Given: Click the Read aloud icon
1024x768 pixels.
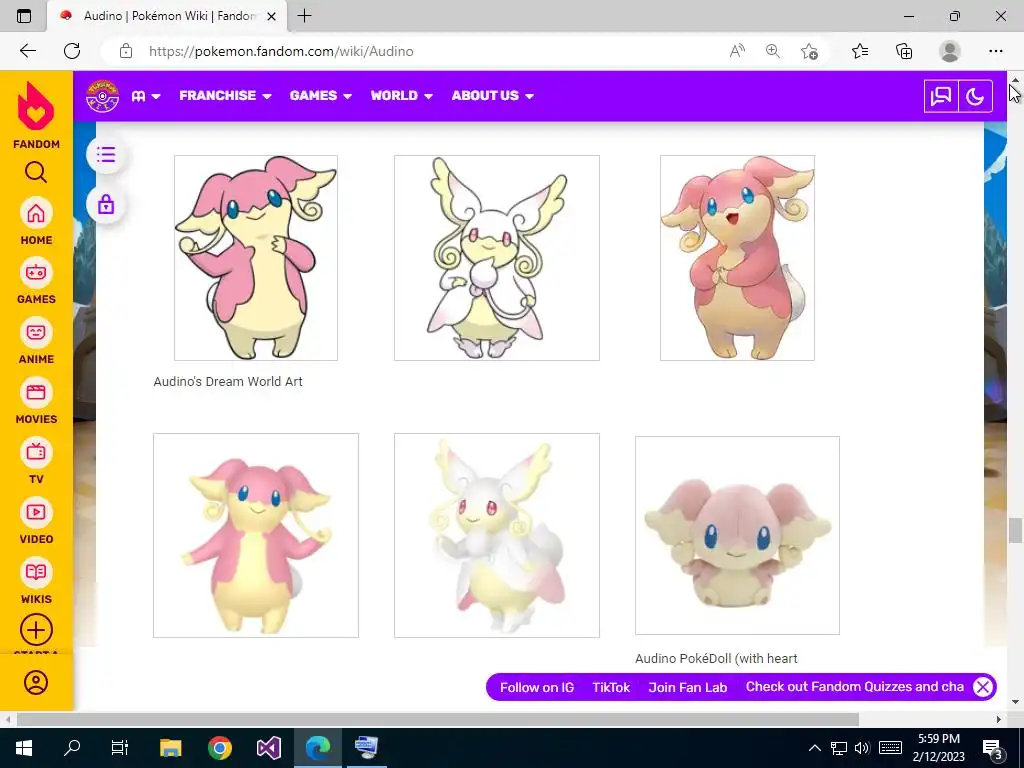Looking at the screenshot, I should click(x=737, y=51).
